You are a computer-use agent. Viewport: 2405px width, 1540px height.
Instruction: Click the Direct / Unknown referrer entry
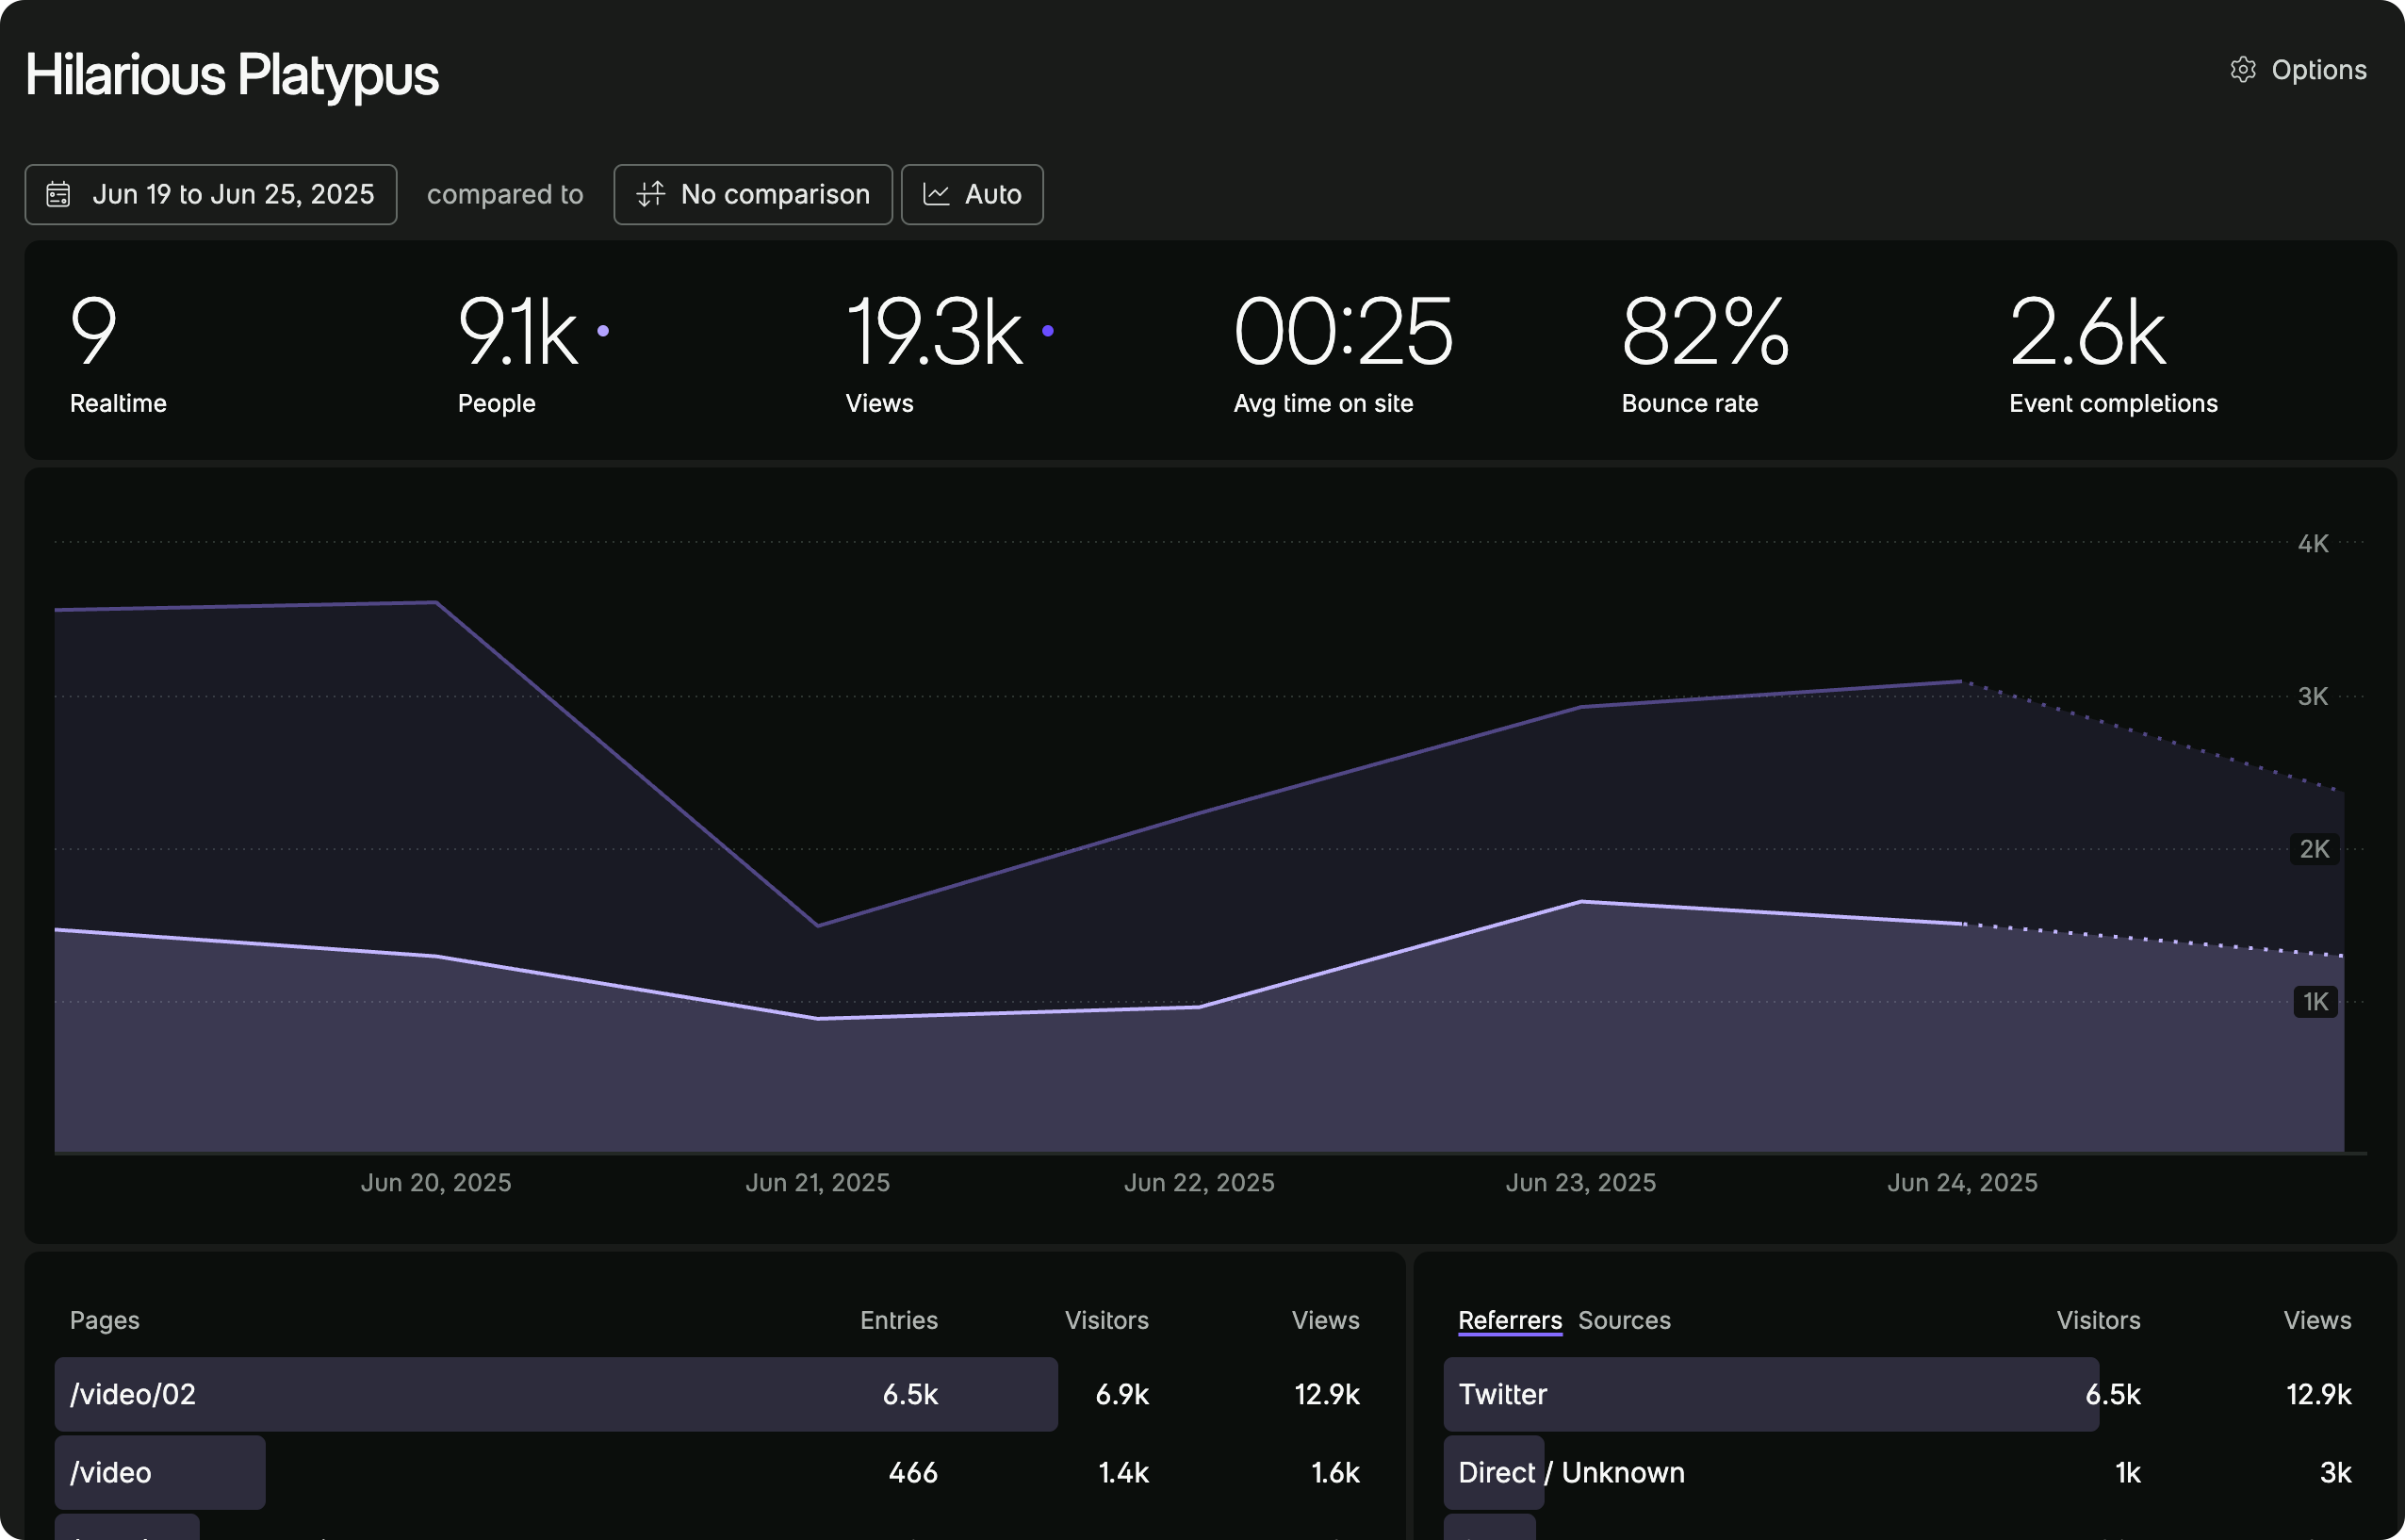pos(1571,1471)
